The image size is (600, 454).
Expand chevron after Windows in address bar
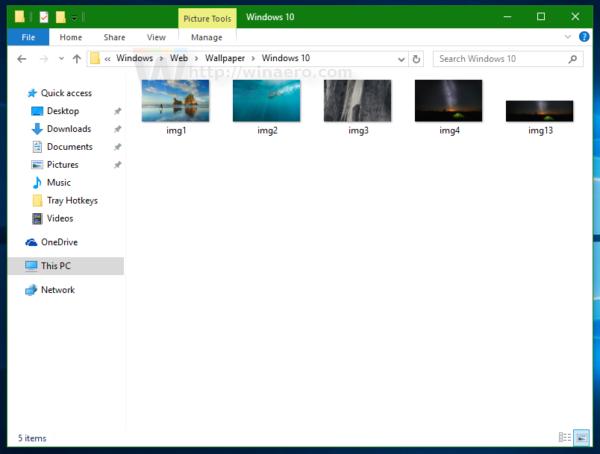(161, 59)
